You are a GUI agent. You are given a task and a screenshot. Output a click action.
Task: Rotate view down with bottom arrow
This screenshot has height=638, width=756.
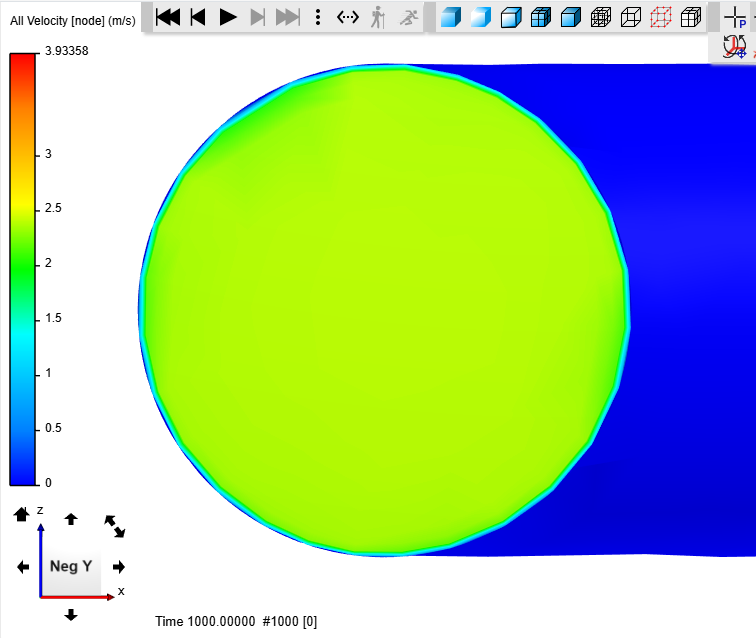click(x=71, y=614)
